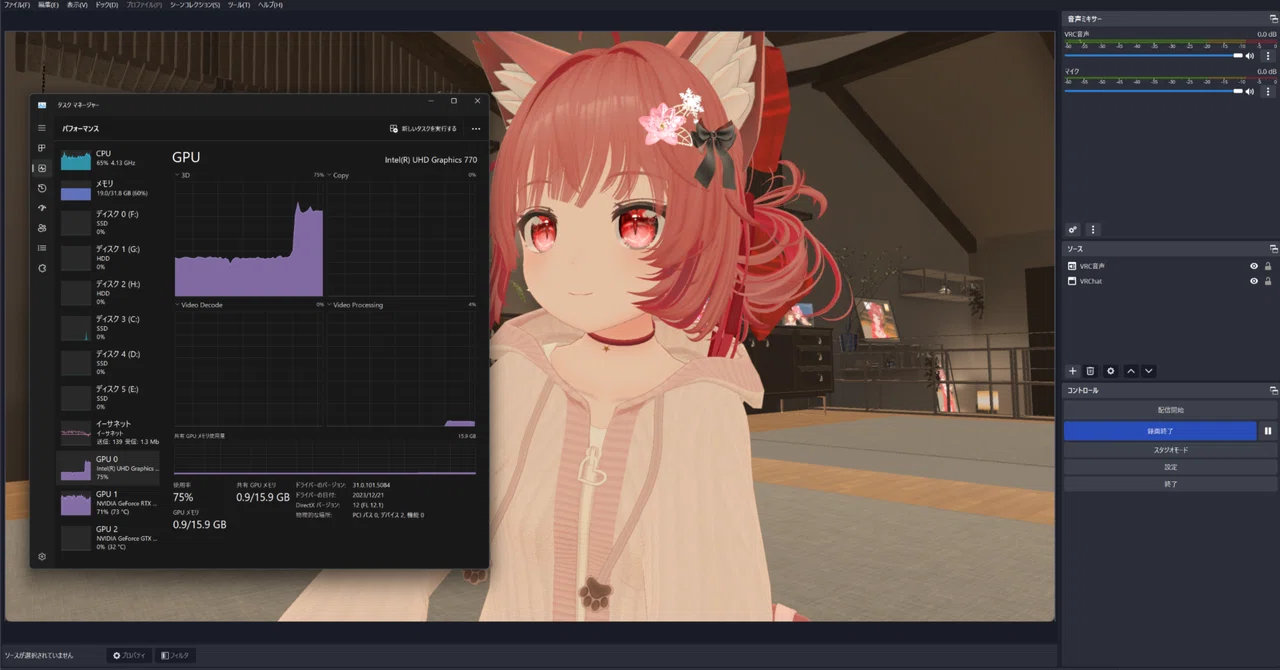Open Task Manager hamburger navigation menu
The width and height of the screenshot is (1280, 670).
point(42,128)
